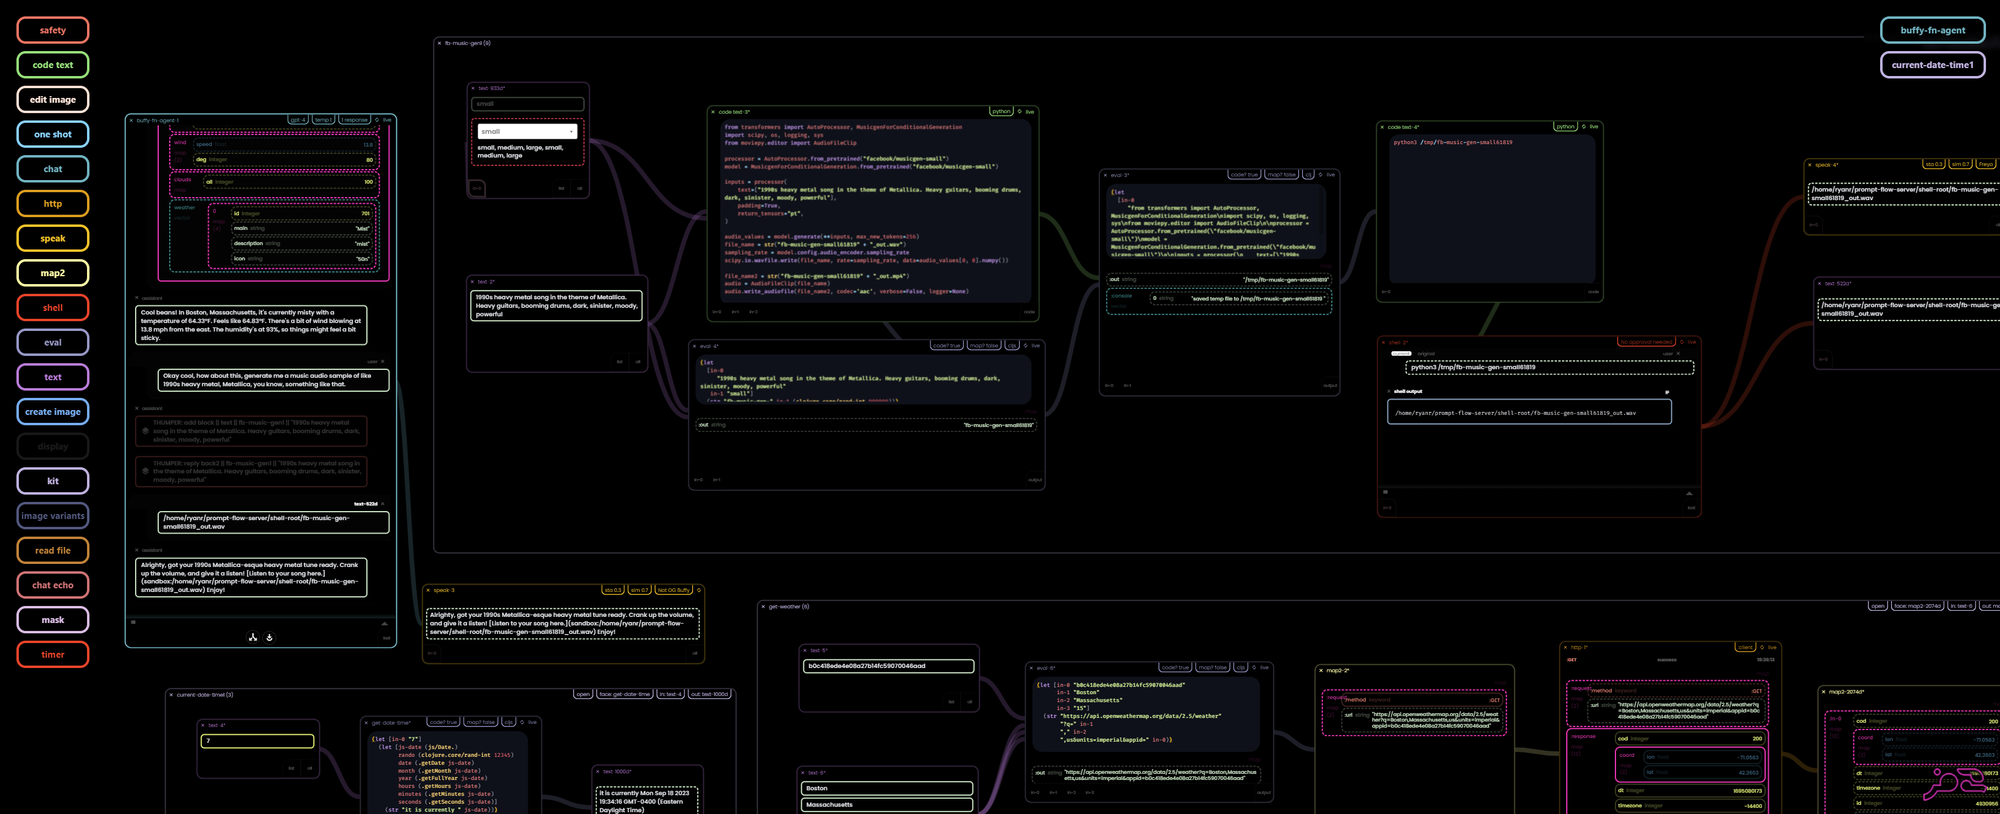Image resolution: width=2000 pixels, height=814 pixels.
Task: Open the get-weather group
Action: coord(1878,606)
